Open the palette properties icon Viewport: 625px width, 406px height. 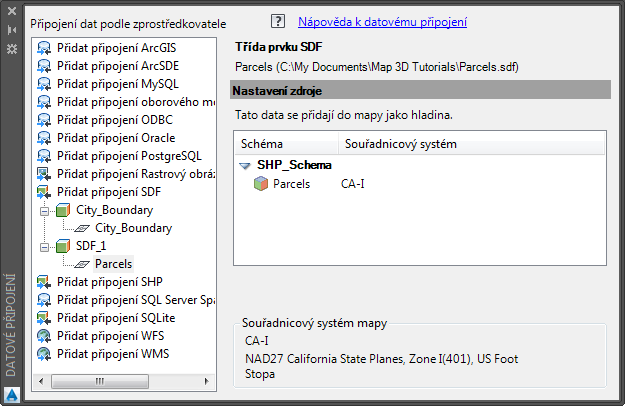pos(11,48)
